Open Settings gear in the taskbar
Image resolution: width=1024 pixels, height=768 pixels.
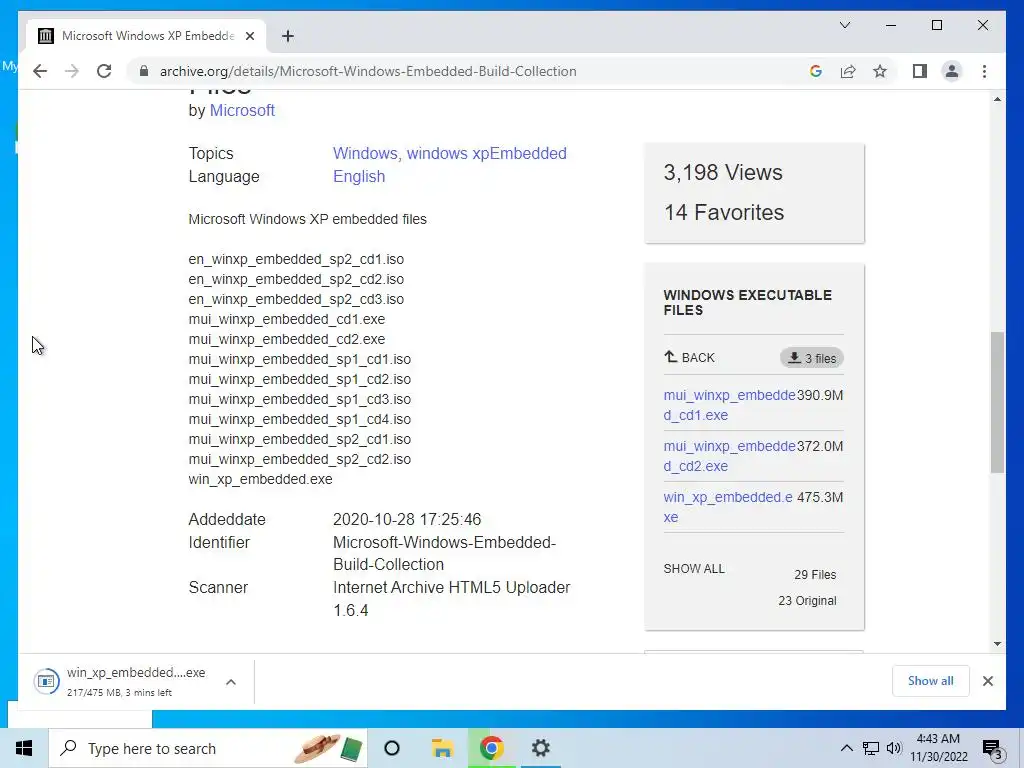pyautogui.click(x=540, y=748)
